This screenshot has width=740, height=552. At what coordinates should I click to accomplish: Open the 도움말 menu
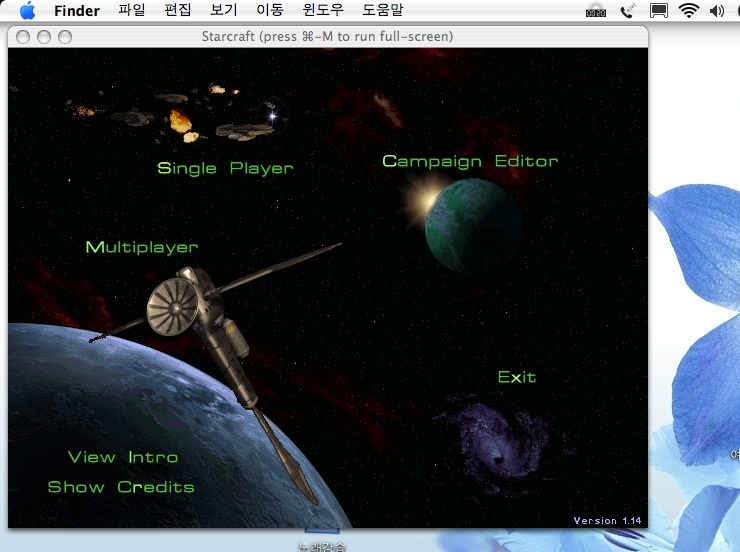point(383,10)
